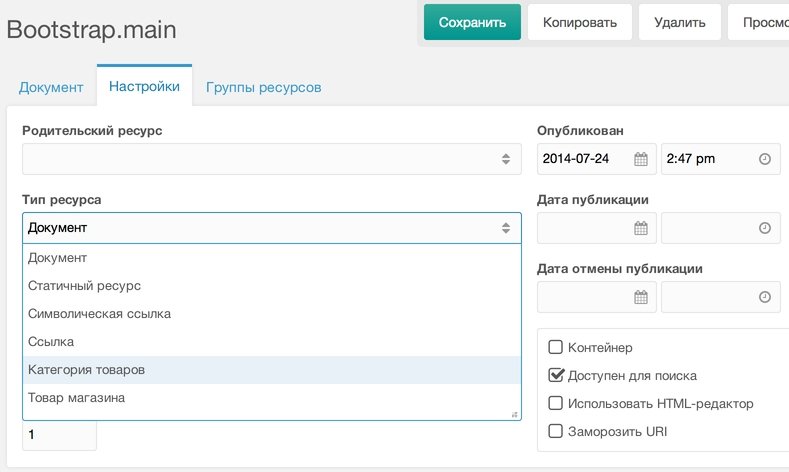
Task: Select Документ in the resource type list
Action: point(272,258)
